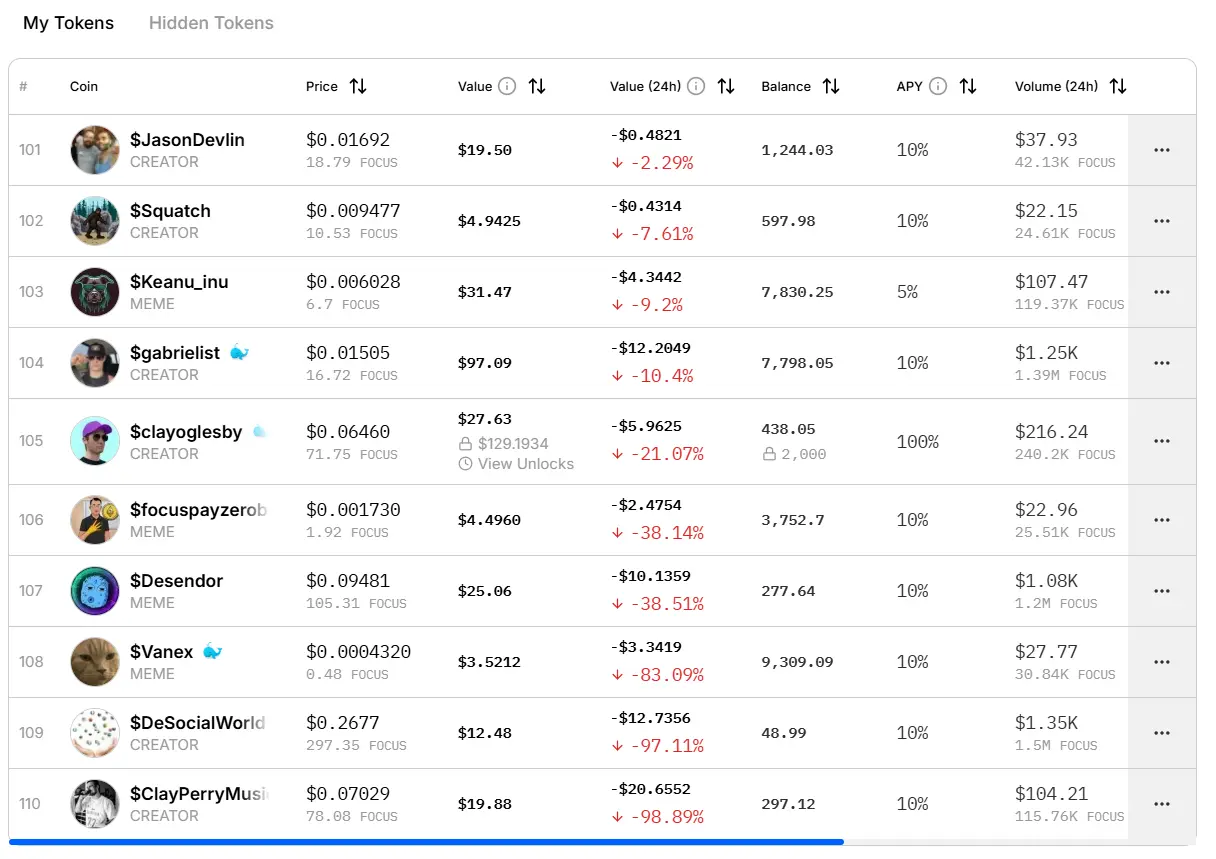Click the Value (24h) info icon
Screen dimensions: 1216x859
(x=696, y=86)
